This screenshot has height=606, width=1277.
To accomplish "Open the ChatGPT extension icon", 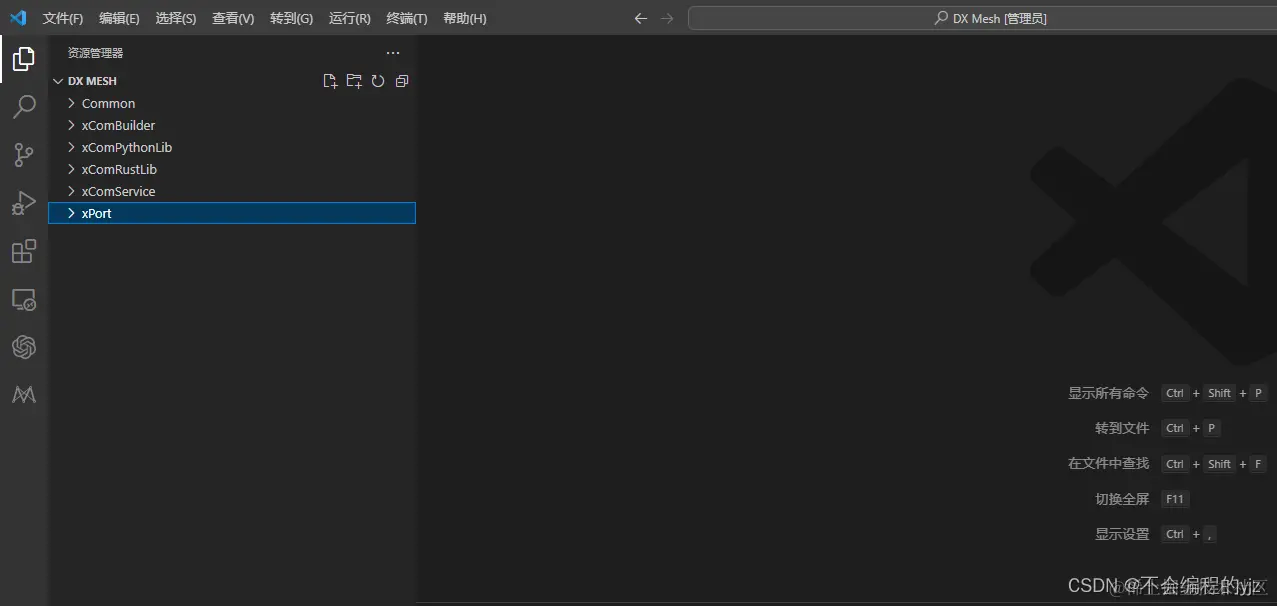I will [24, 347].
